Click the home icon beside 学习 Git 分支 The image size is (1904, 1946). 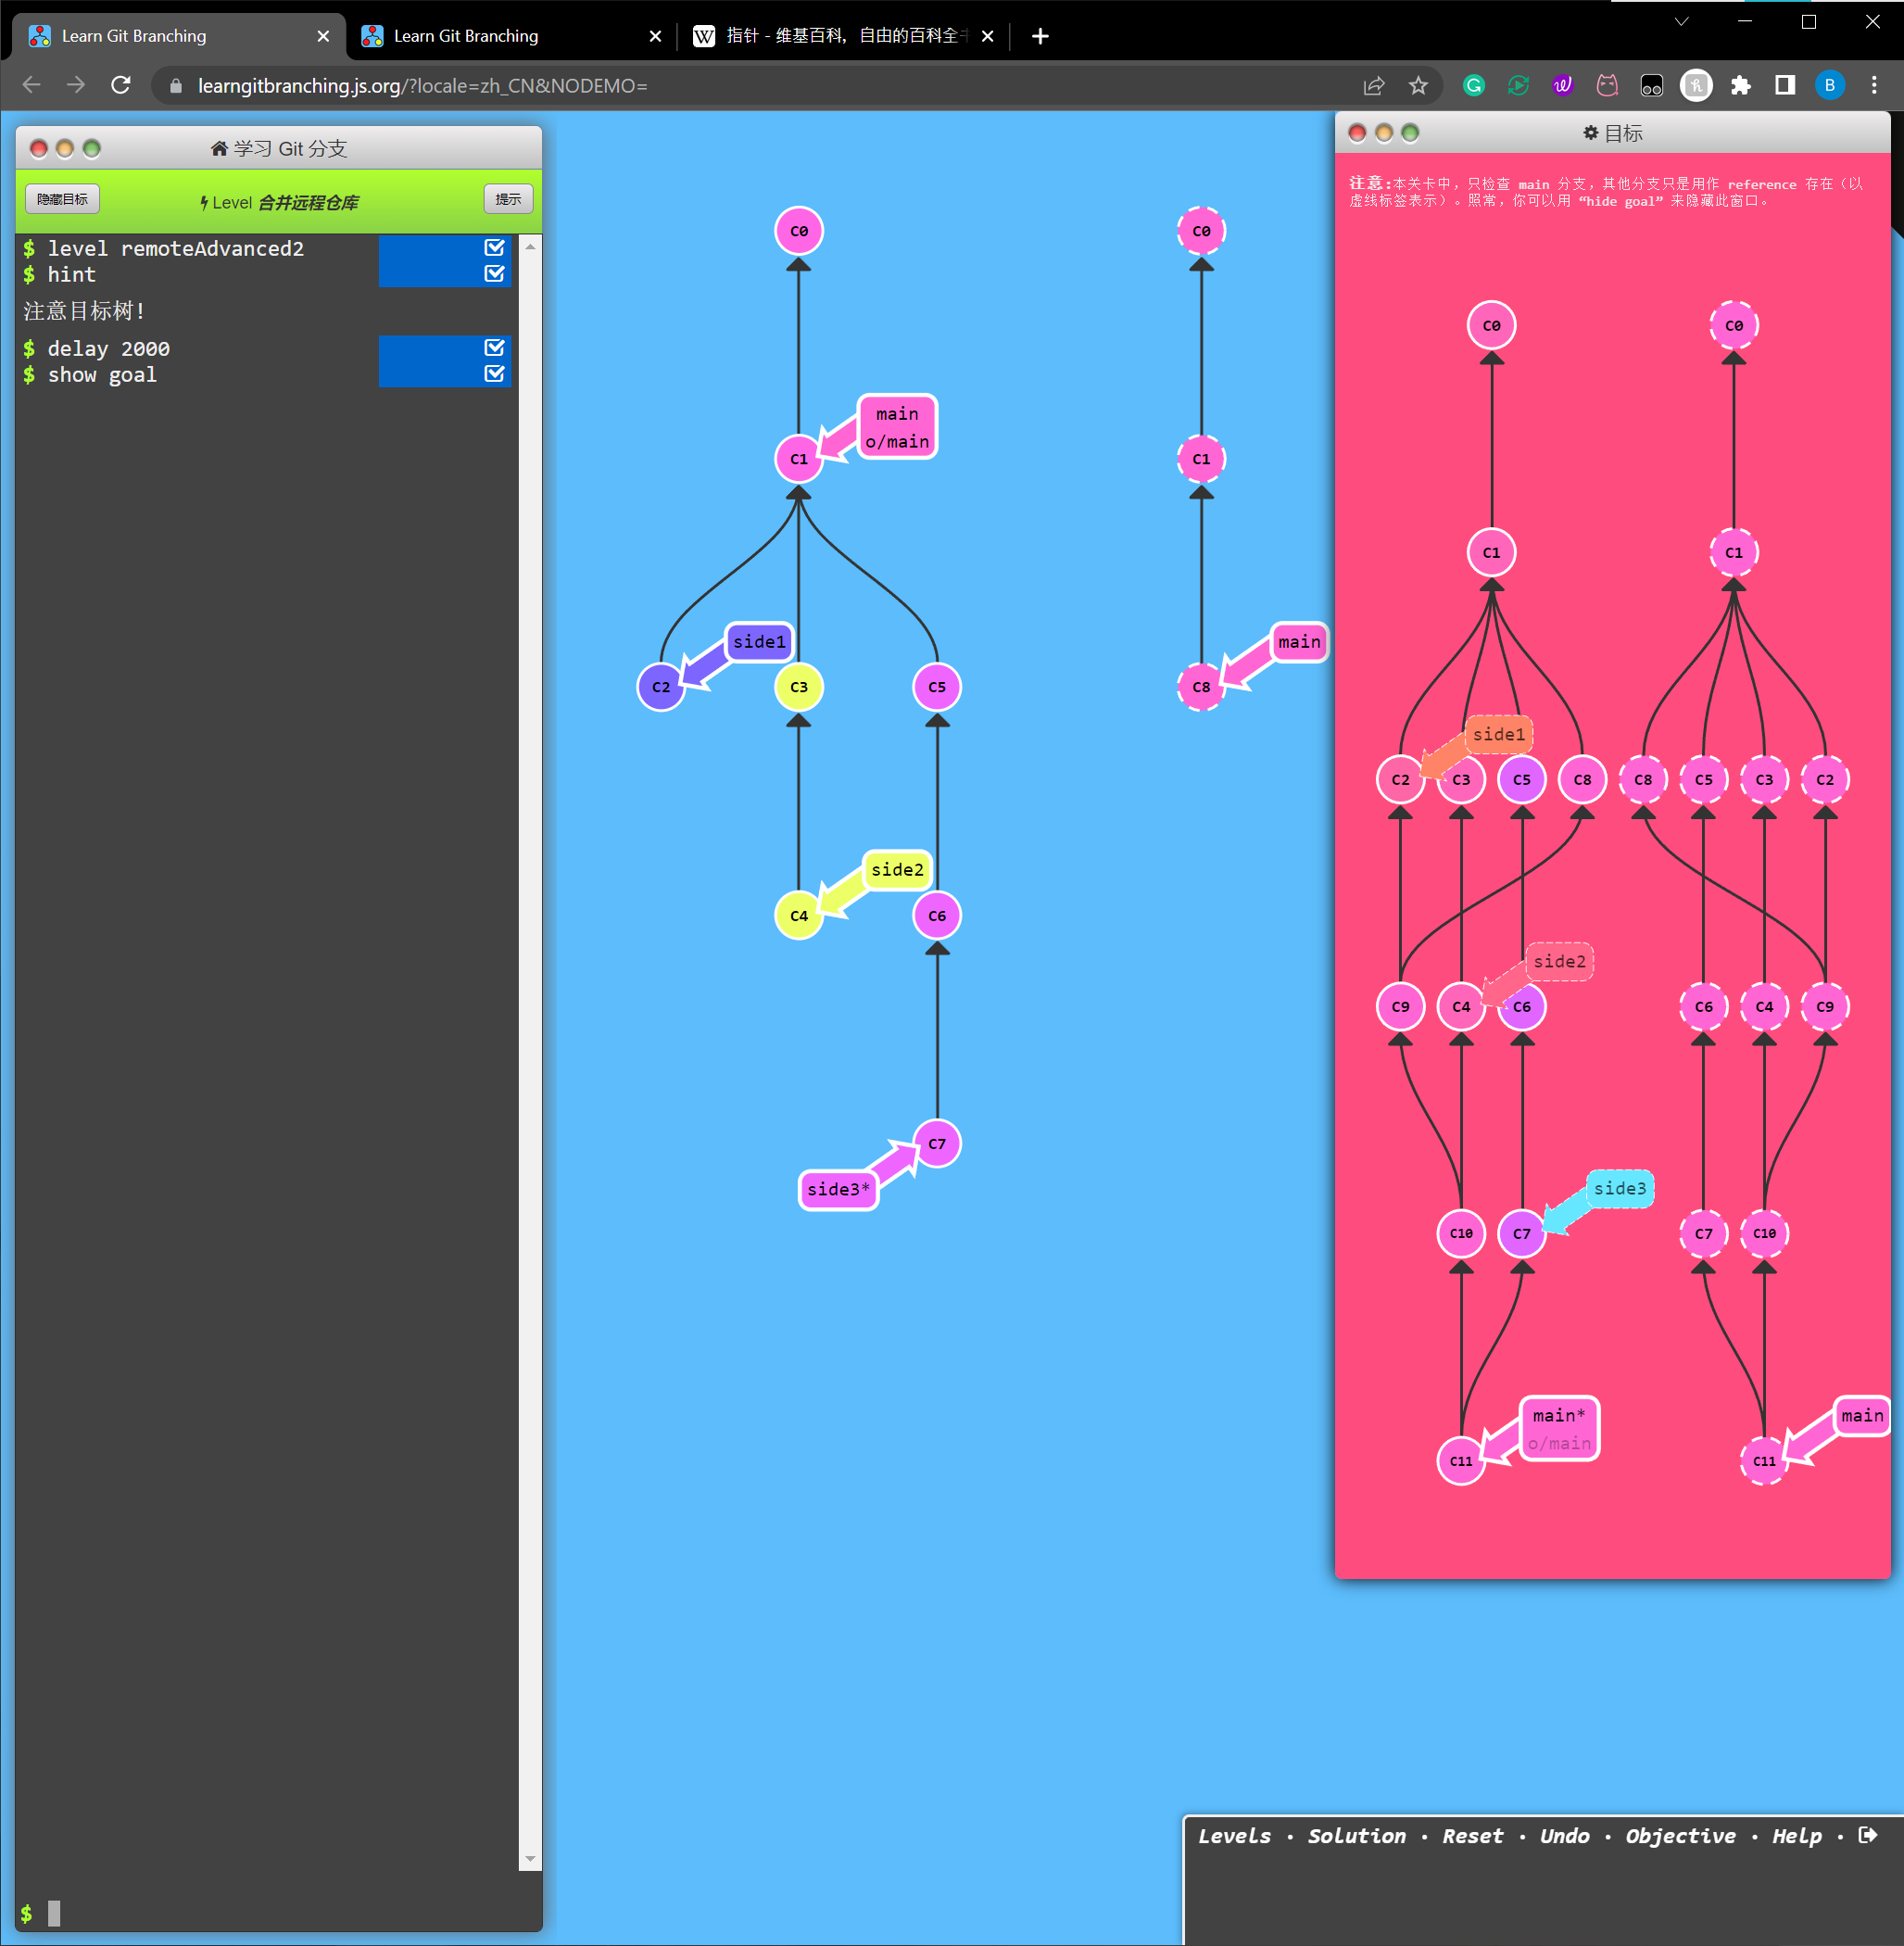coord(219,149)
